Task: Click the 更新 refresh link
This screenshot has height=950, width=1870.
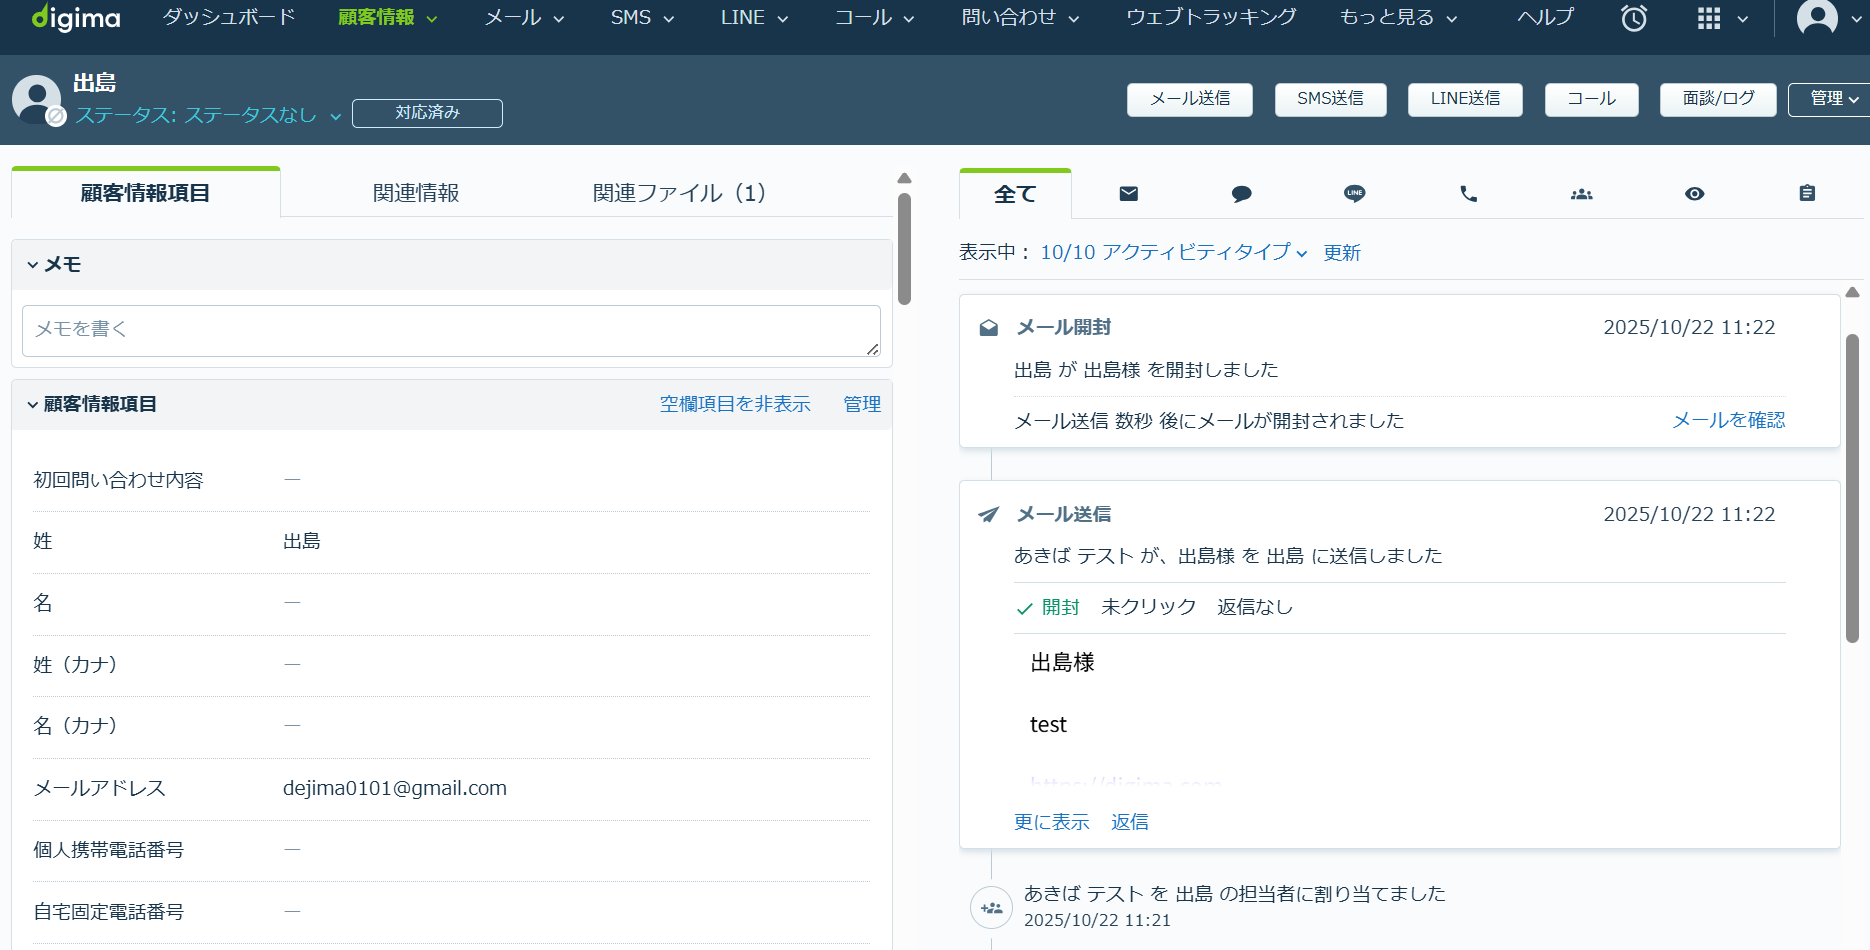Action: click(1342, 253)
